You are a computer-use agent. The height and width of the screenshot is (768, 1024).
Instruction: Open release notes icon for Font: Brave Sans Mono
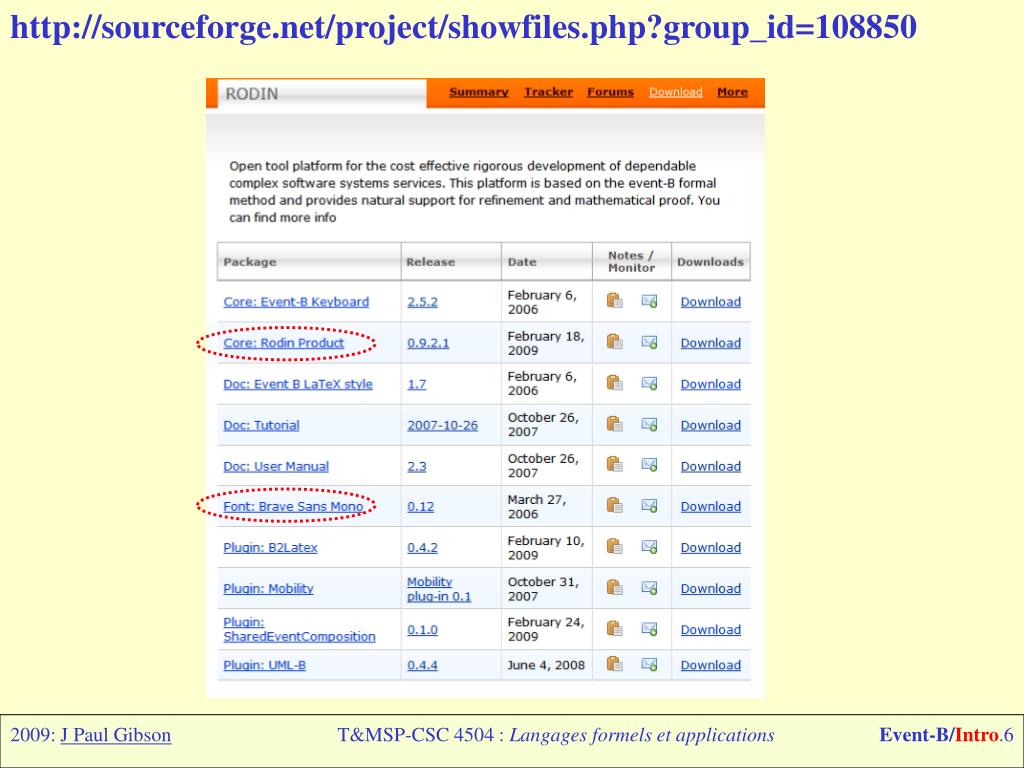615,505
